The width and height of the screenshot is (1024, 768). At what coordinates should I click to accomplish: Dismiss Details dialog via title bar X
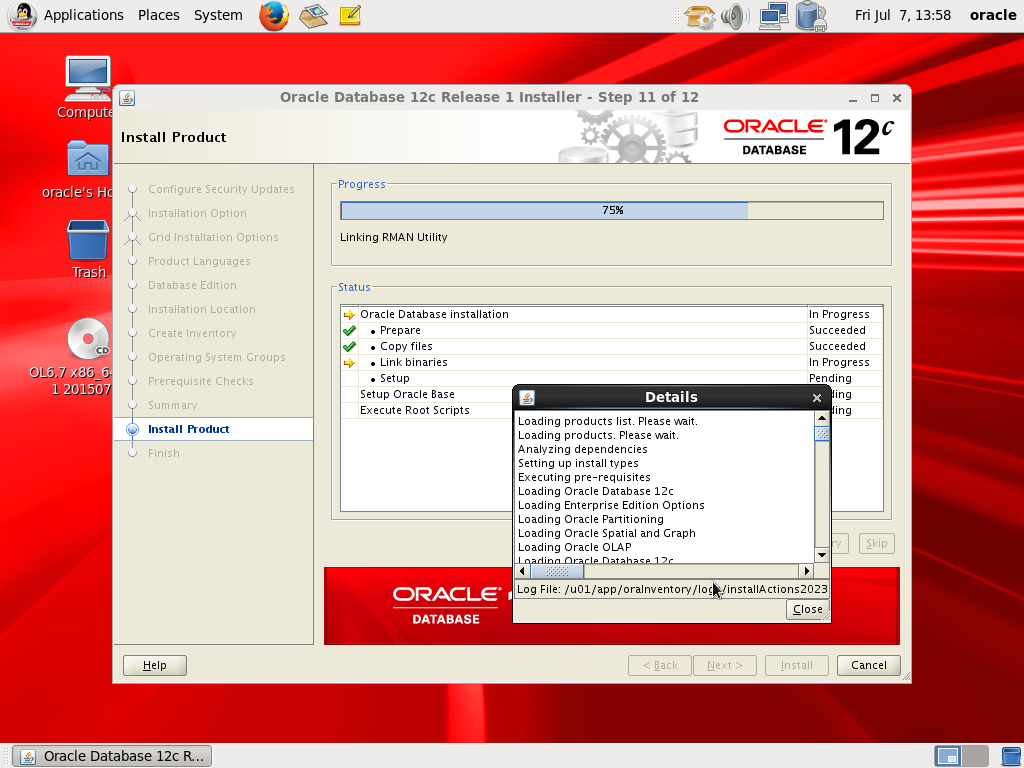pyautogui.click(x=816, y=398)
